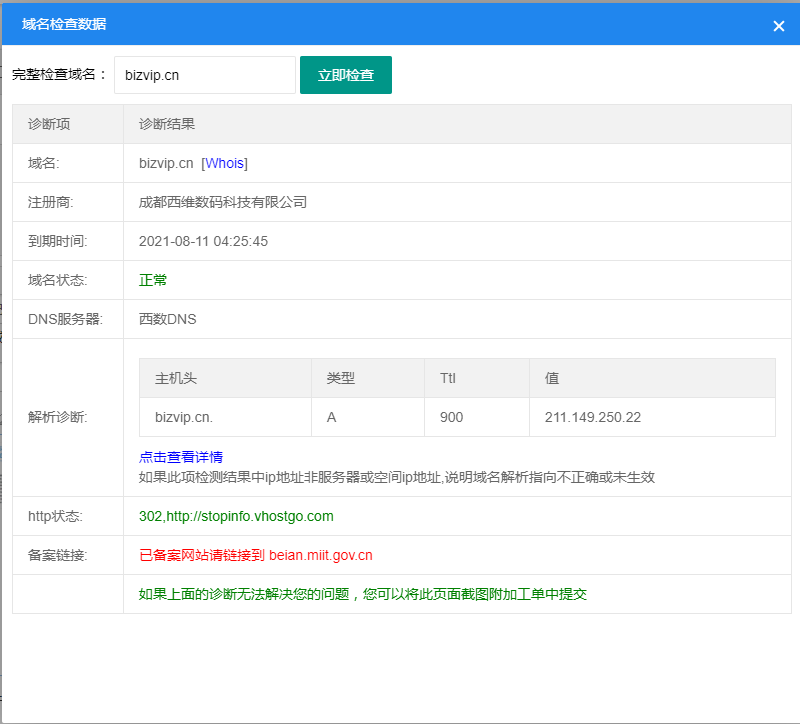
Task: Close the 域名检查数据 dialog
Action: tap(778, 26)
